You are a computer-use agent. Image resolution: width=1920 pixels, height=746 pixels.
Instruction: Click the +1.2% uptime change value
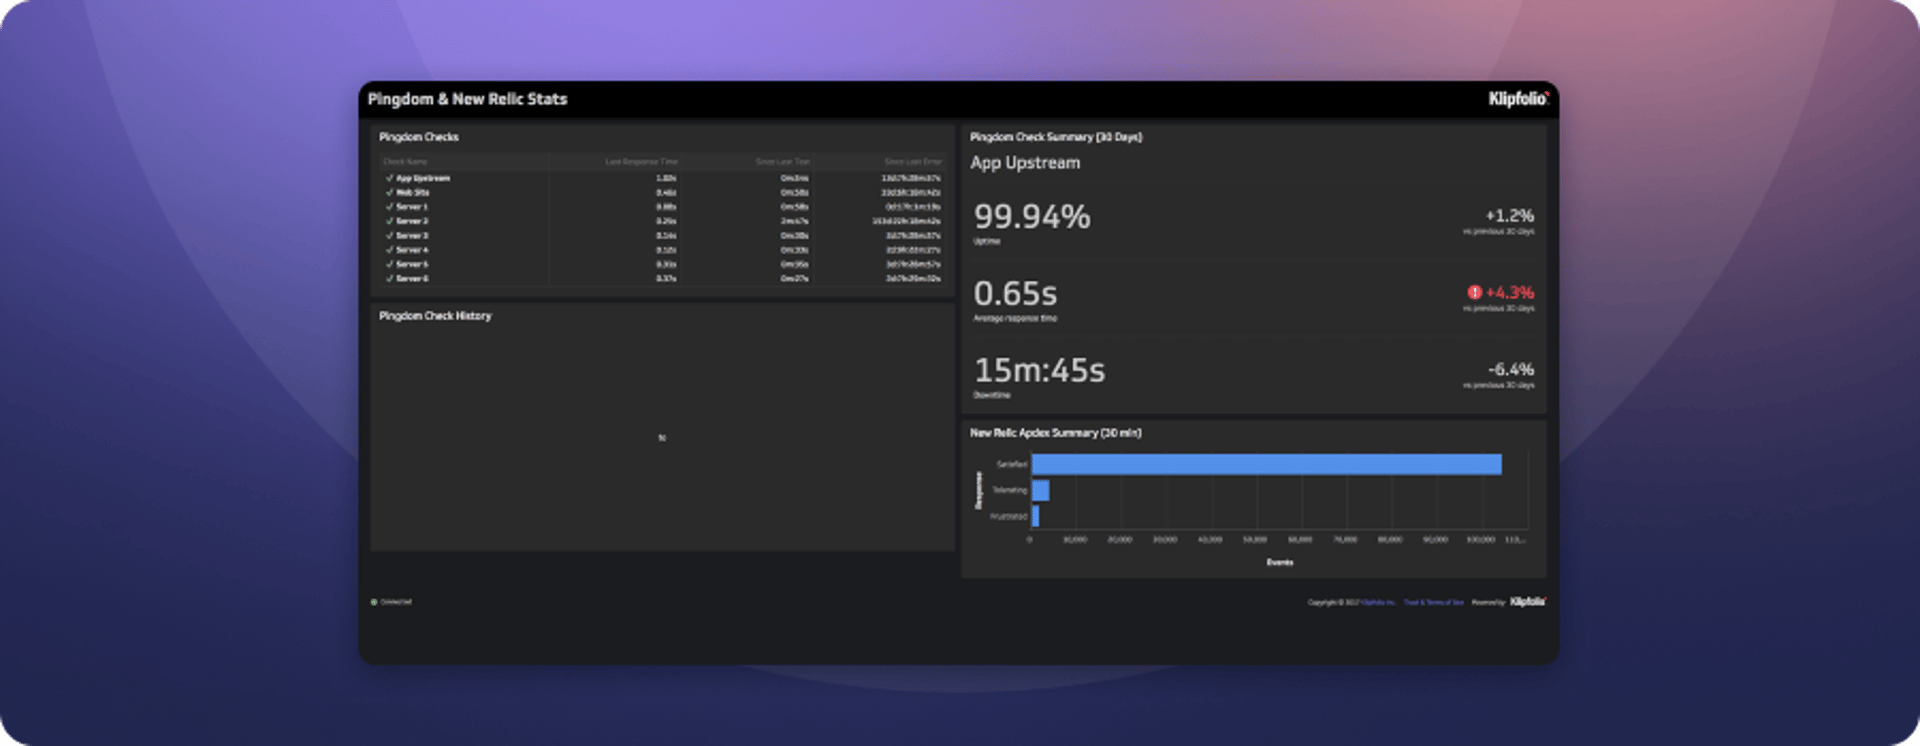click(1509, 215)
